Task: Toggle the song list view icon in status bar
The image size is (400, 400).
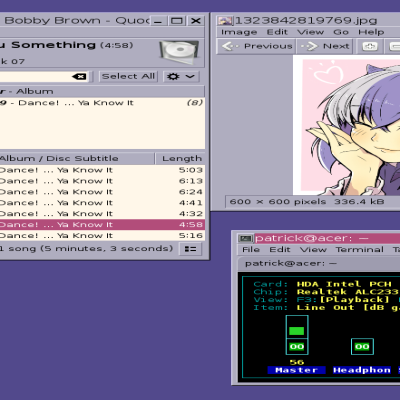Action: point(190,249)
